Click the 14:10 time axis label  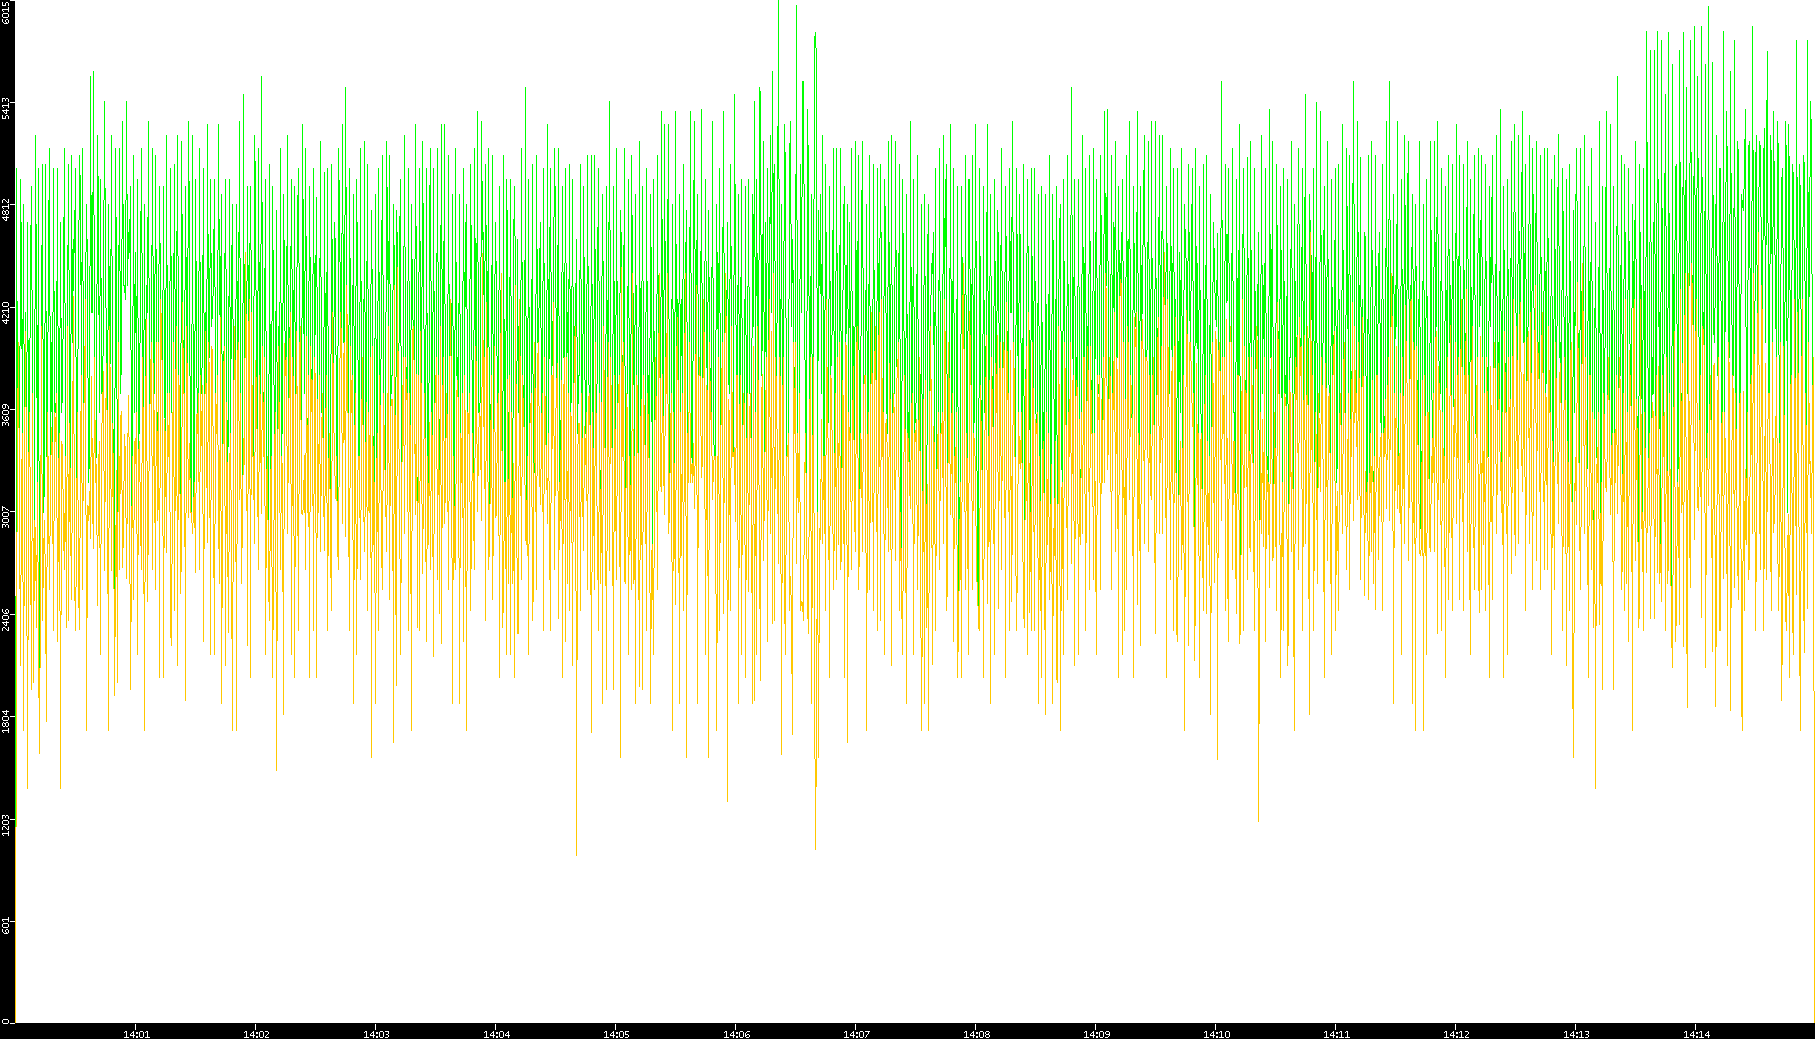1216,1034
